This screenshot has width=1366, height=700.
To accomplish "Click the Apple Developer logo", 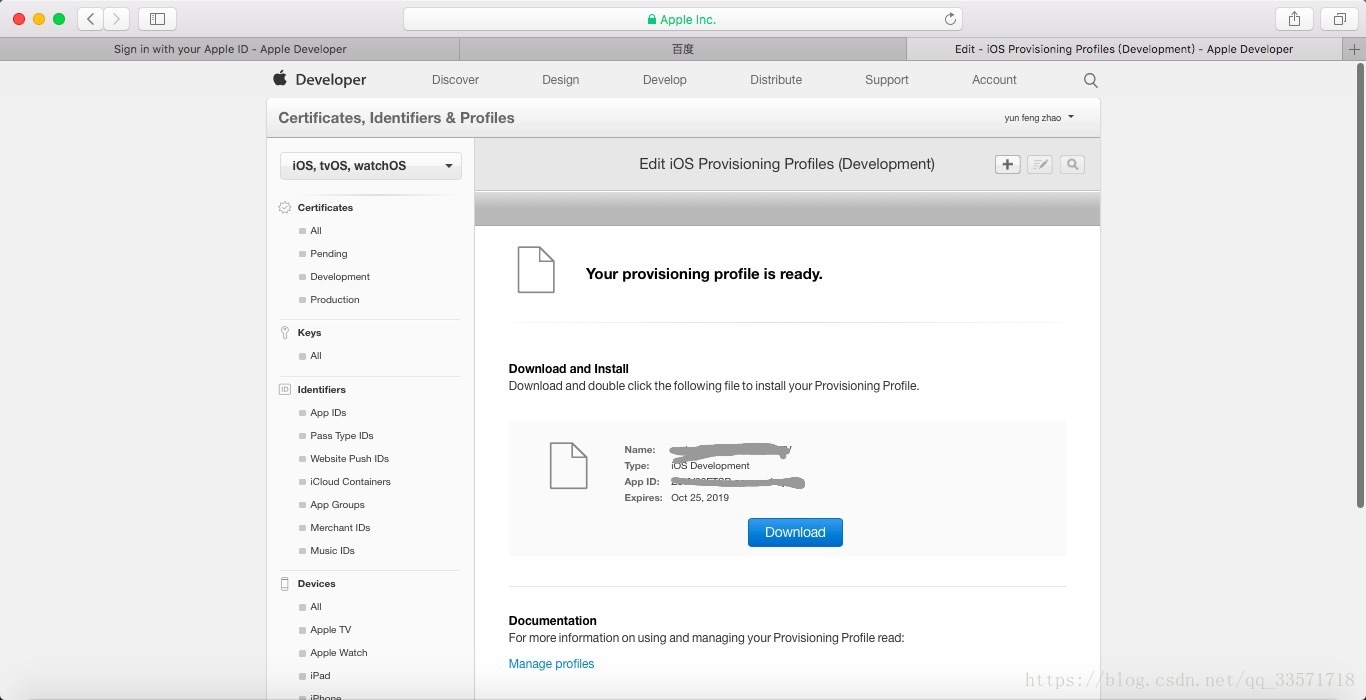I will (320, 79).
